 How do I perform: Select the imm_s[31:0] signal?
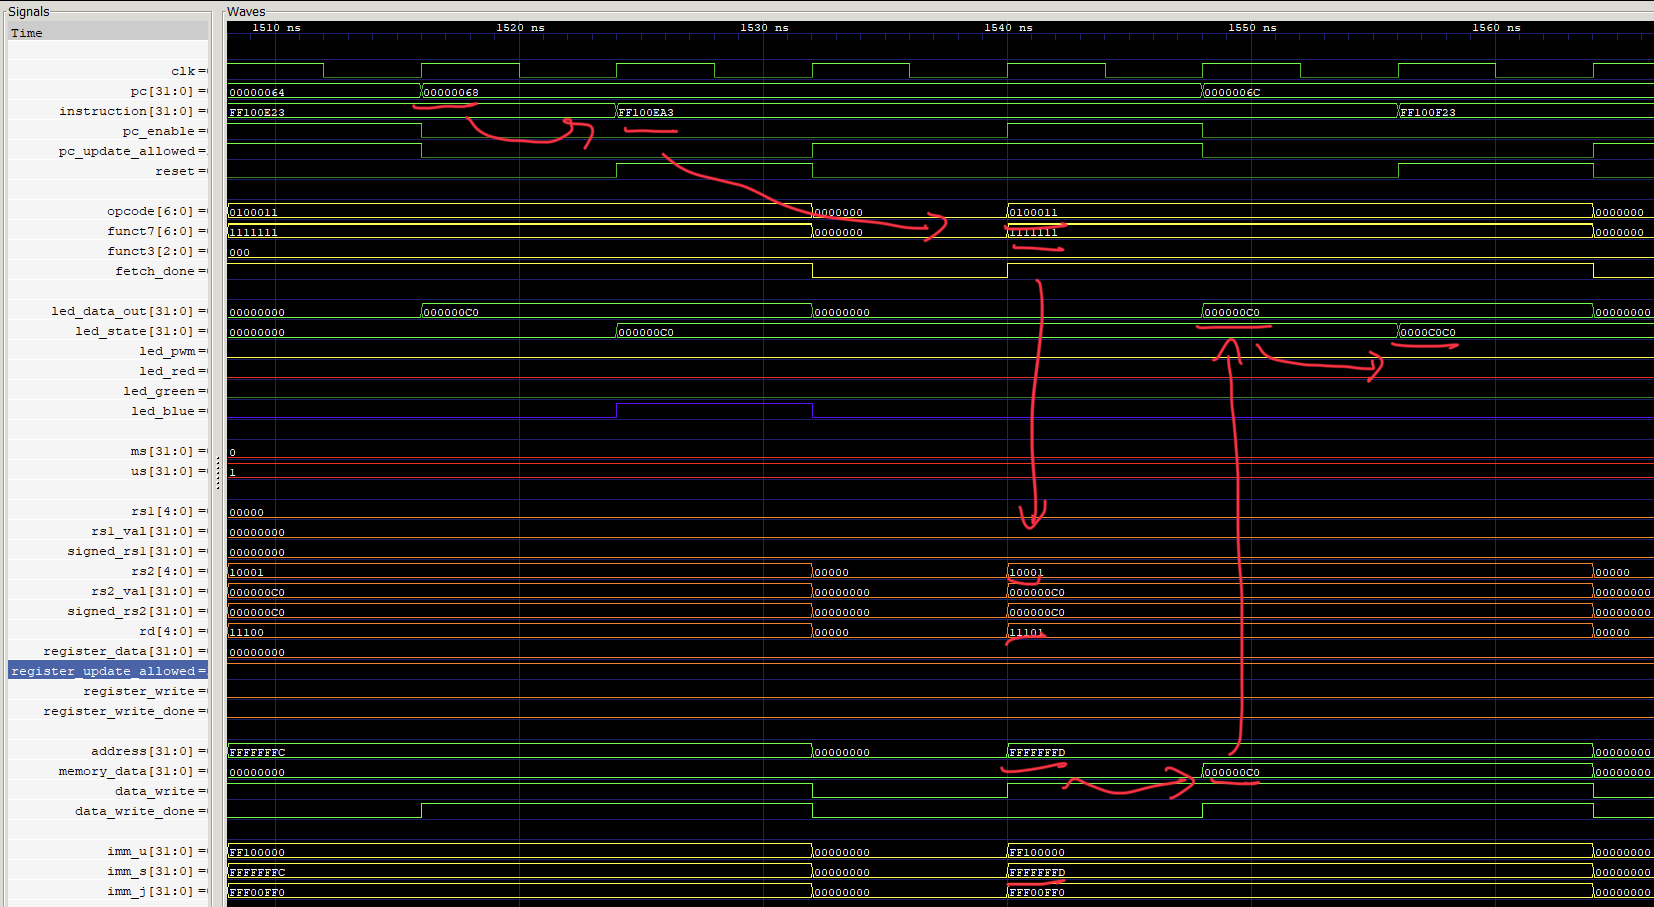[108, 871]
